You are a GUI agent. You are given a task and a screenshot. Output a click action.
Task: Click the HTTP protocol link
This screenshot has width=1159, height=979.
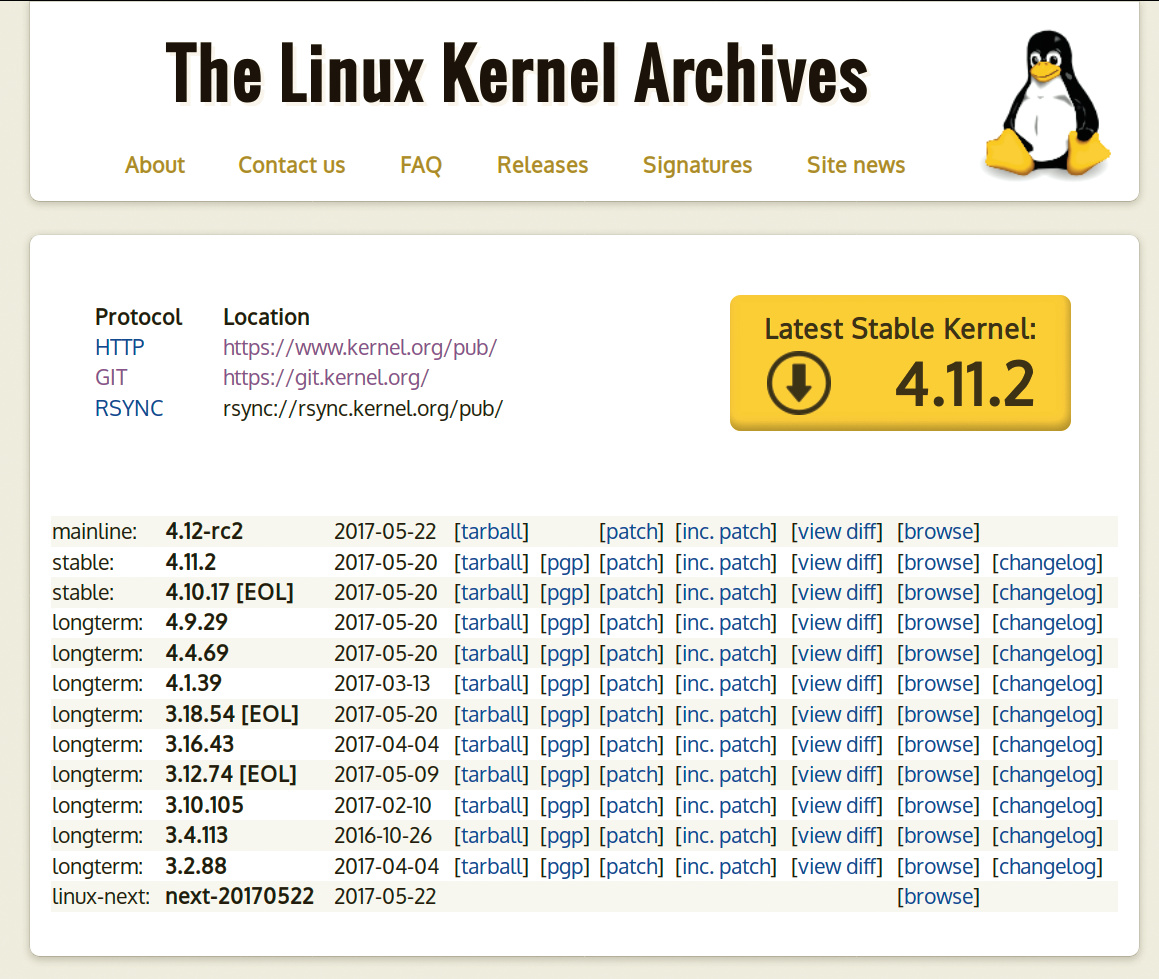(120, 348)
